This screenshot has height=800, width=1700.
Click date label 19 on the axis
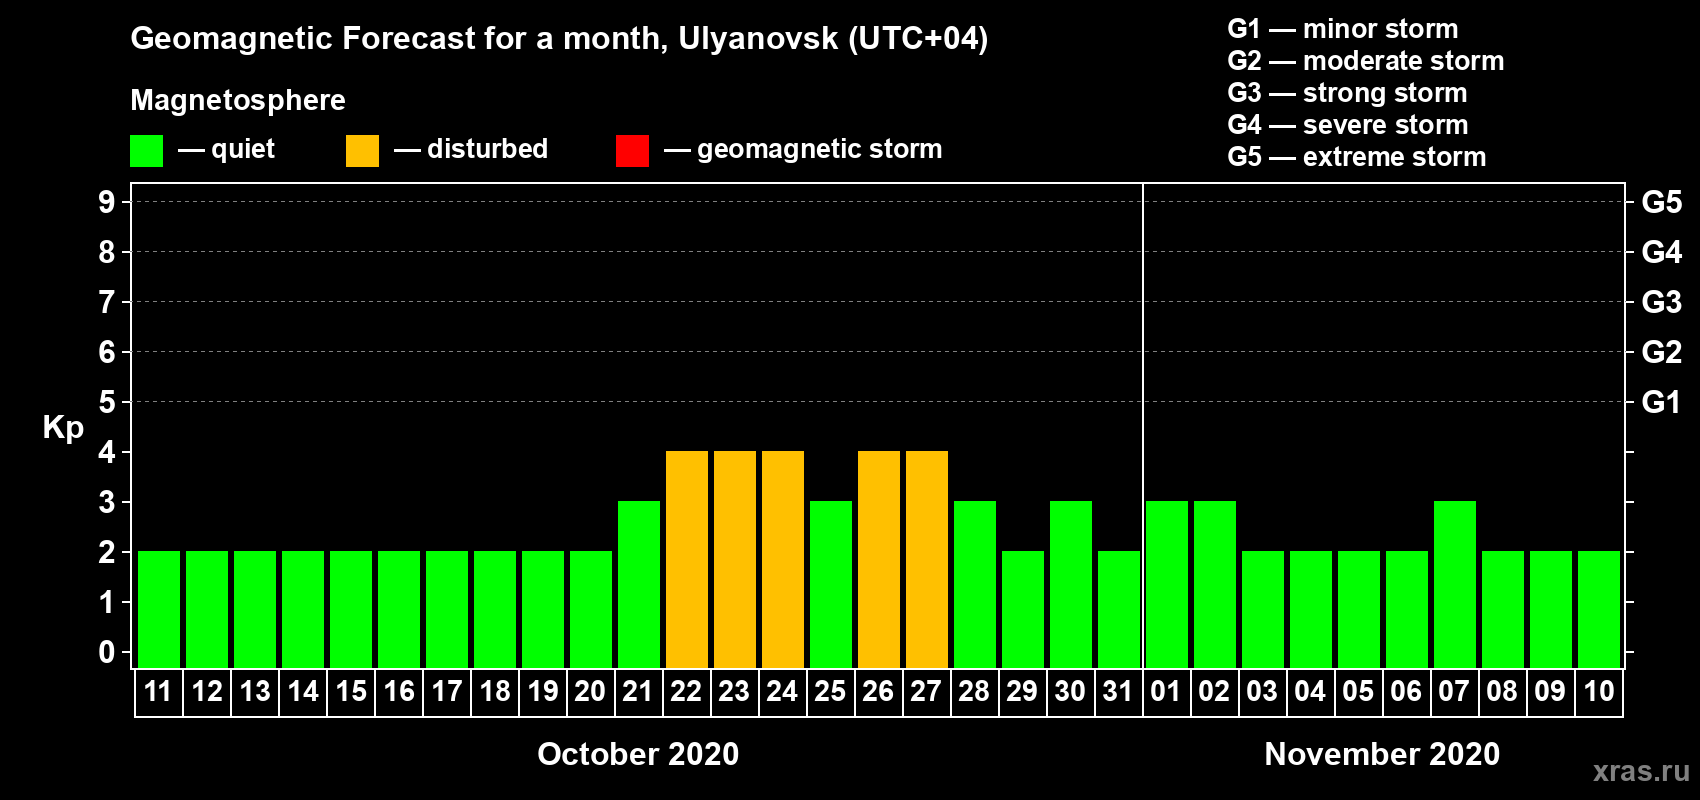pyautogui.click(x=543, y=691)
